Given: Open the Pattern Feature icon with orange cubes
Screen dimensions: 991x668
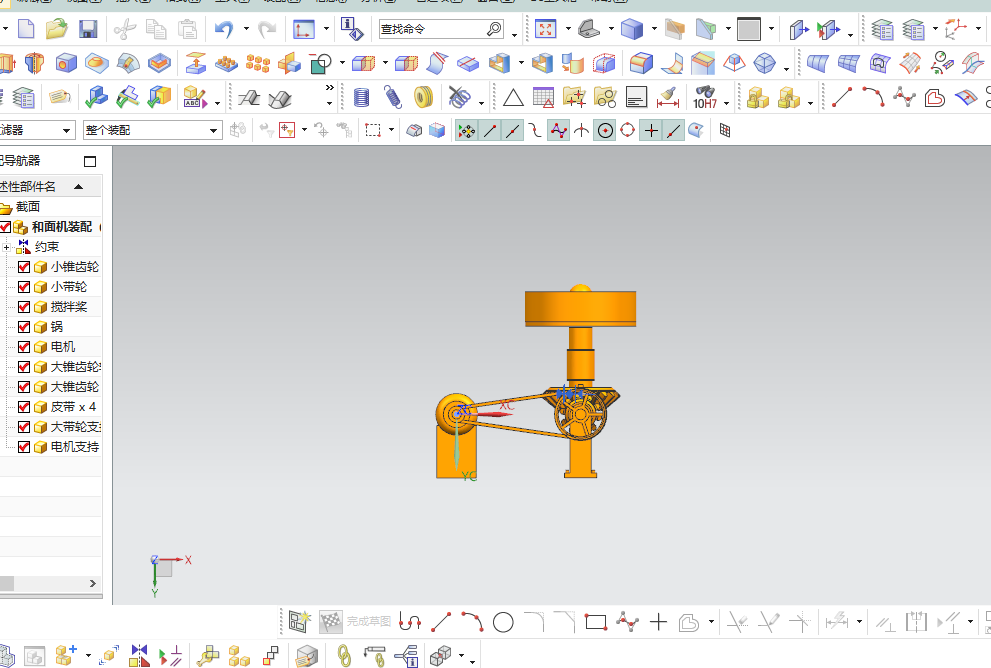Looking at the screenshot, I should coord(258,63).
